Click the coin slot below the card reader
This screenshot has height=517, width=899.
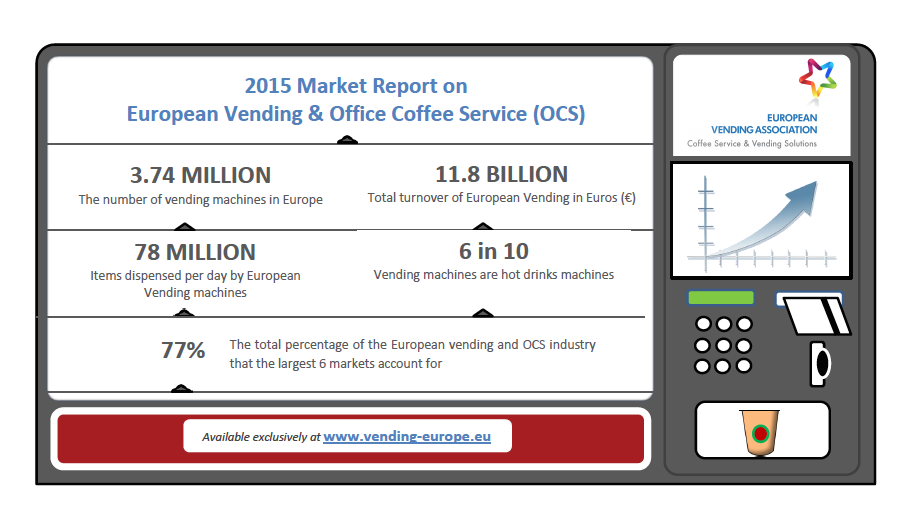coord(820,362)
